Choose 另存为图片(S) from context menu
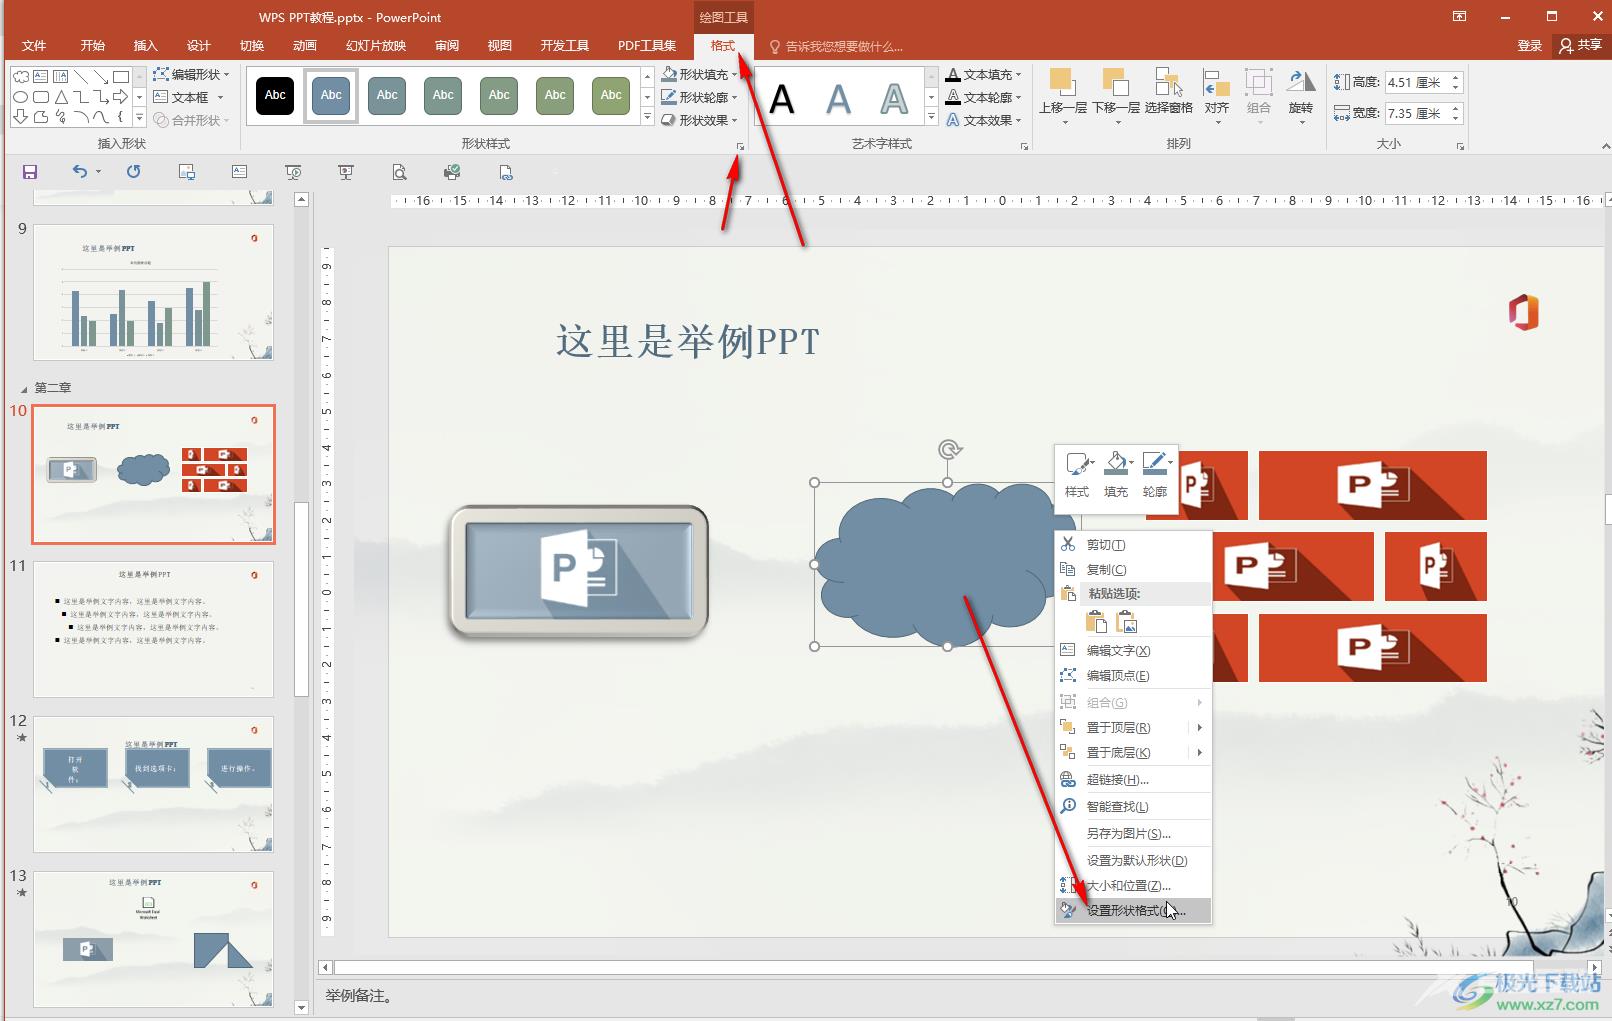 1134,833
